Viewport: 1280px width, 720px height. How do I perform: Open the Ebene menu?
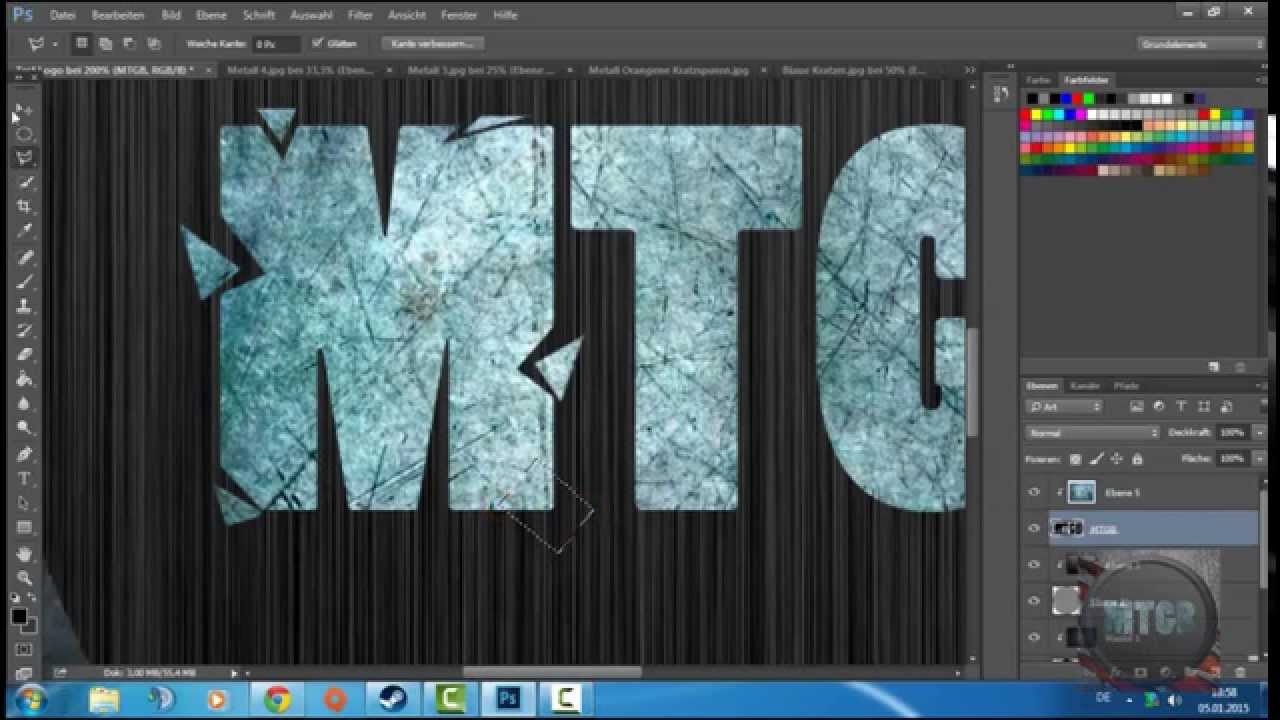coord(211,15)
